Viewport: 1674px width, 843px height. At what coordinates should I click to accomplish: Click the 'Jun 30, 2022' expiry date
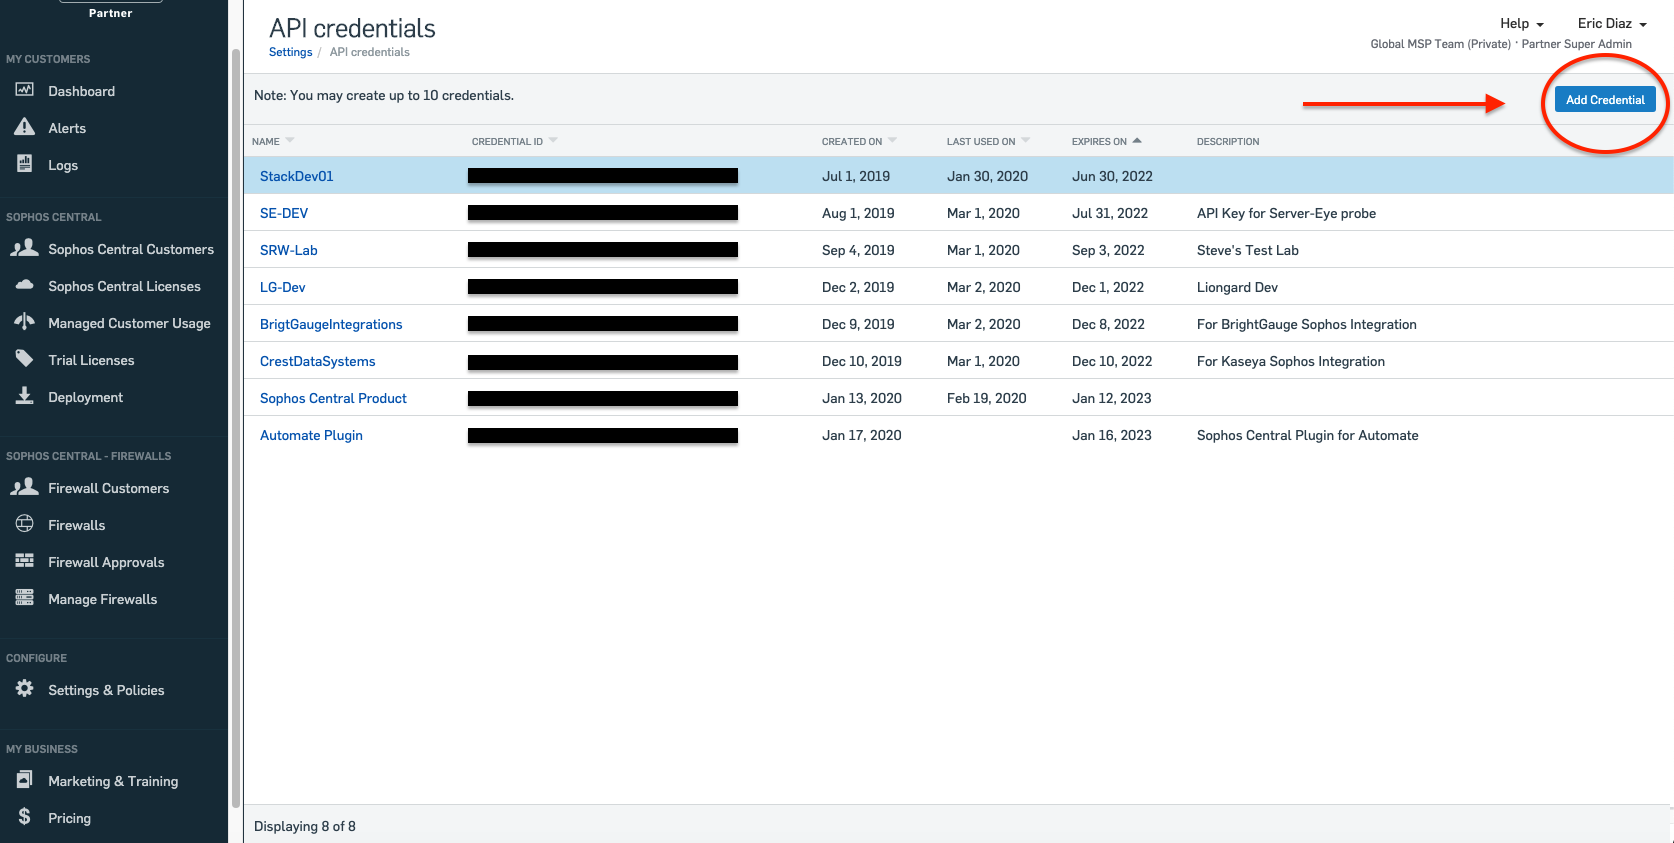coord(1112,176)
